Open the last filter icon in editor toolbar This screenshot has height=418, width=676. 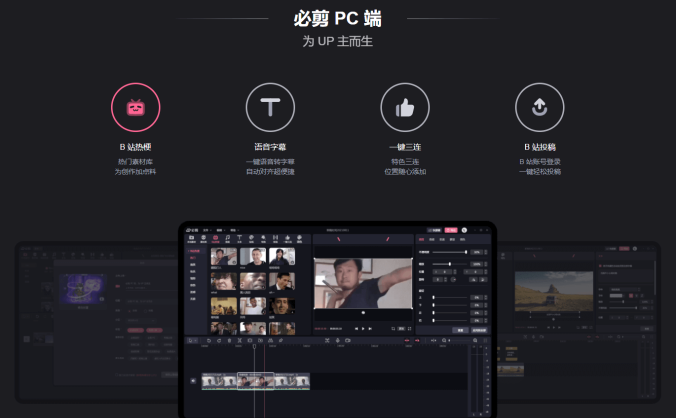tap(299, 239)
